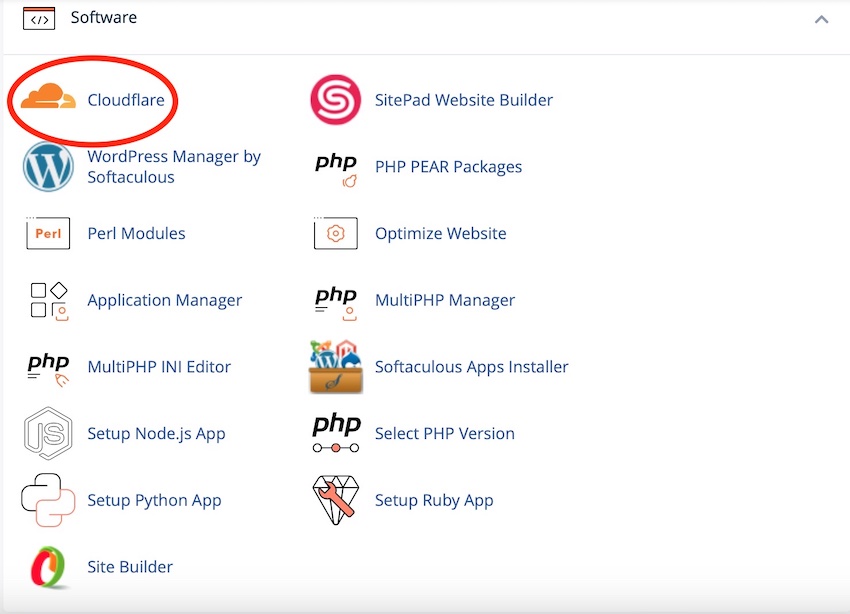This screenshot has width=850, height=614.
Task: Choose the Select PHP Version link
Action: coord(445,434)
